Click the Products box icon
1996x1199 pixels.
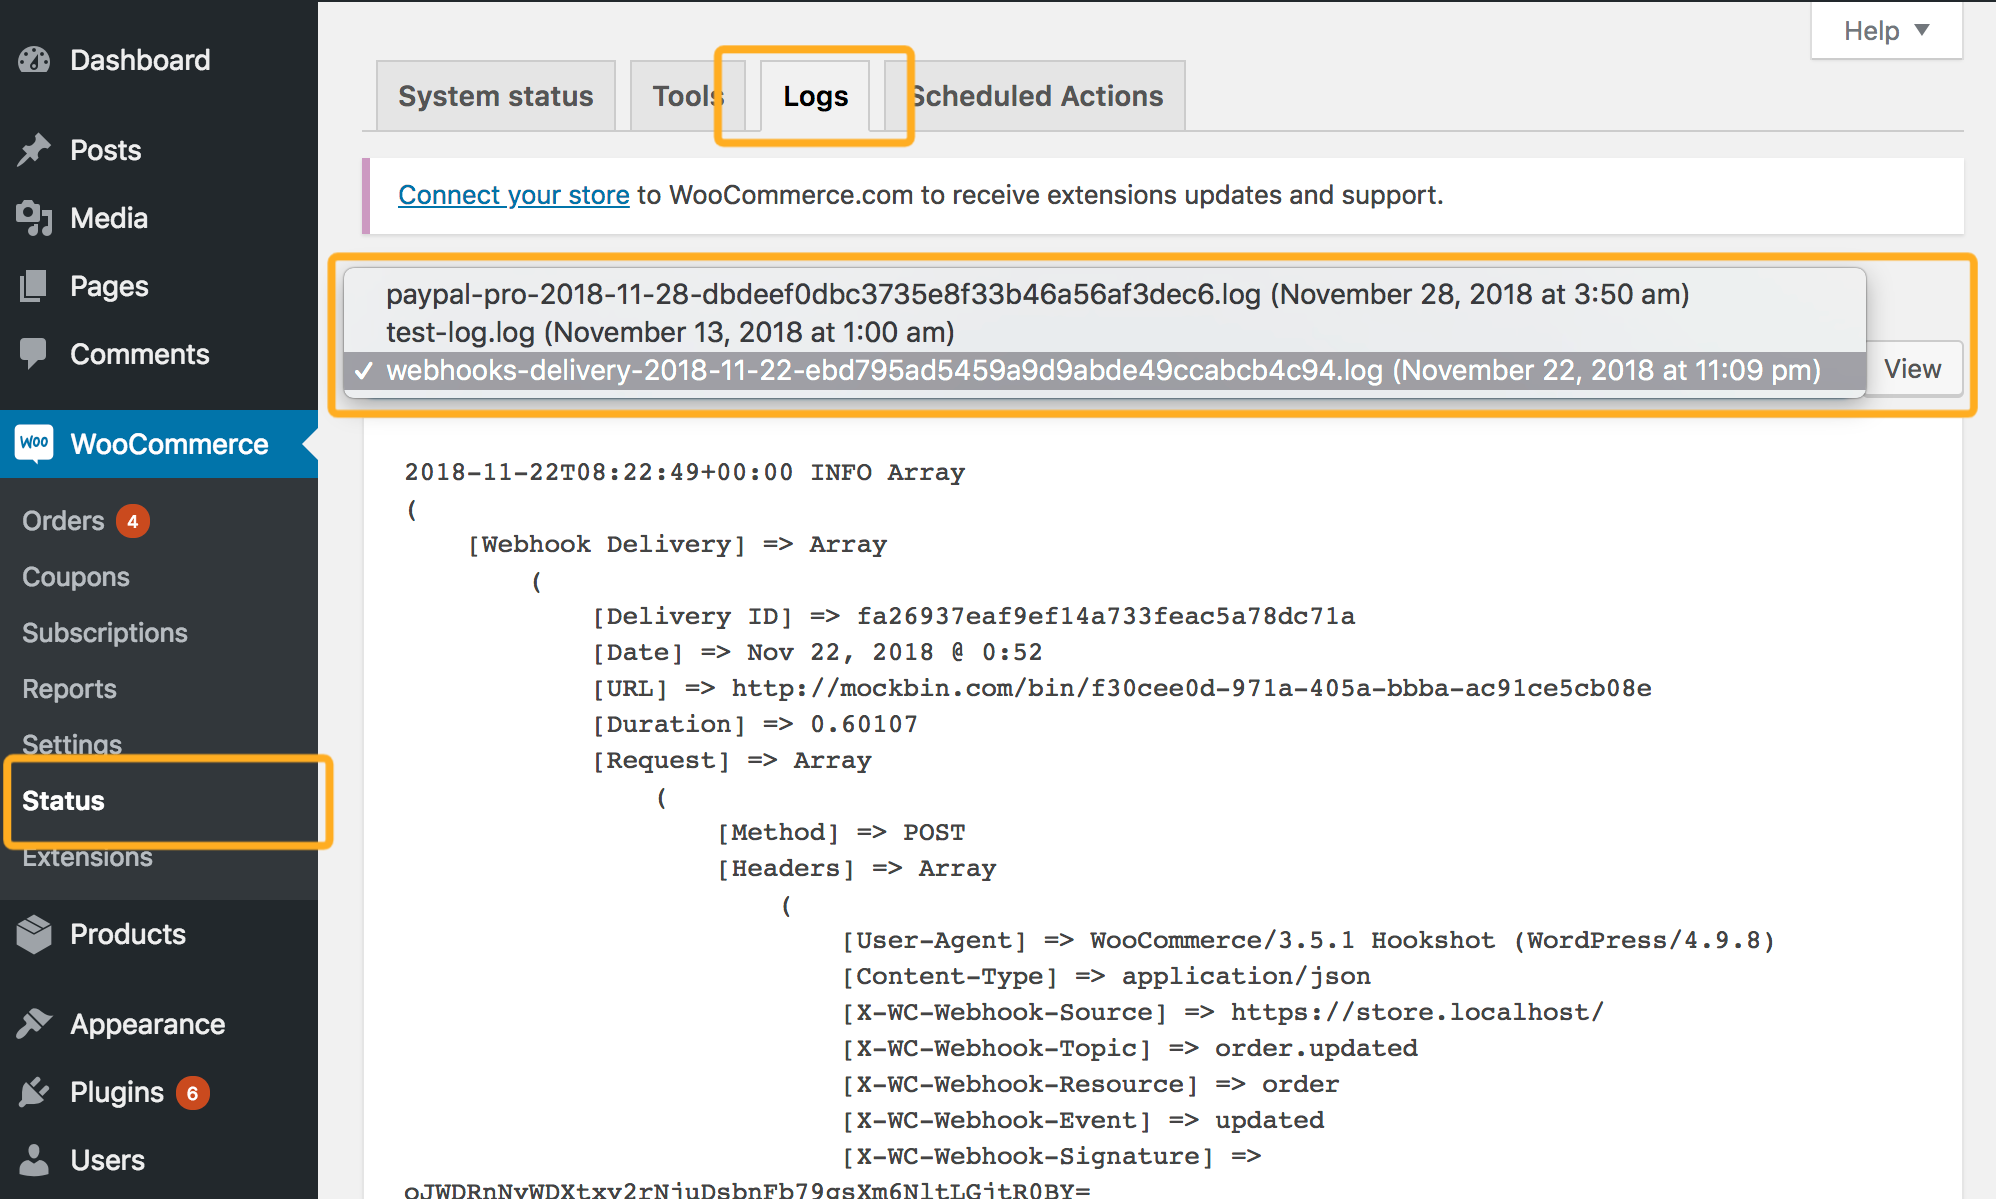coord(34,934)
